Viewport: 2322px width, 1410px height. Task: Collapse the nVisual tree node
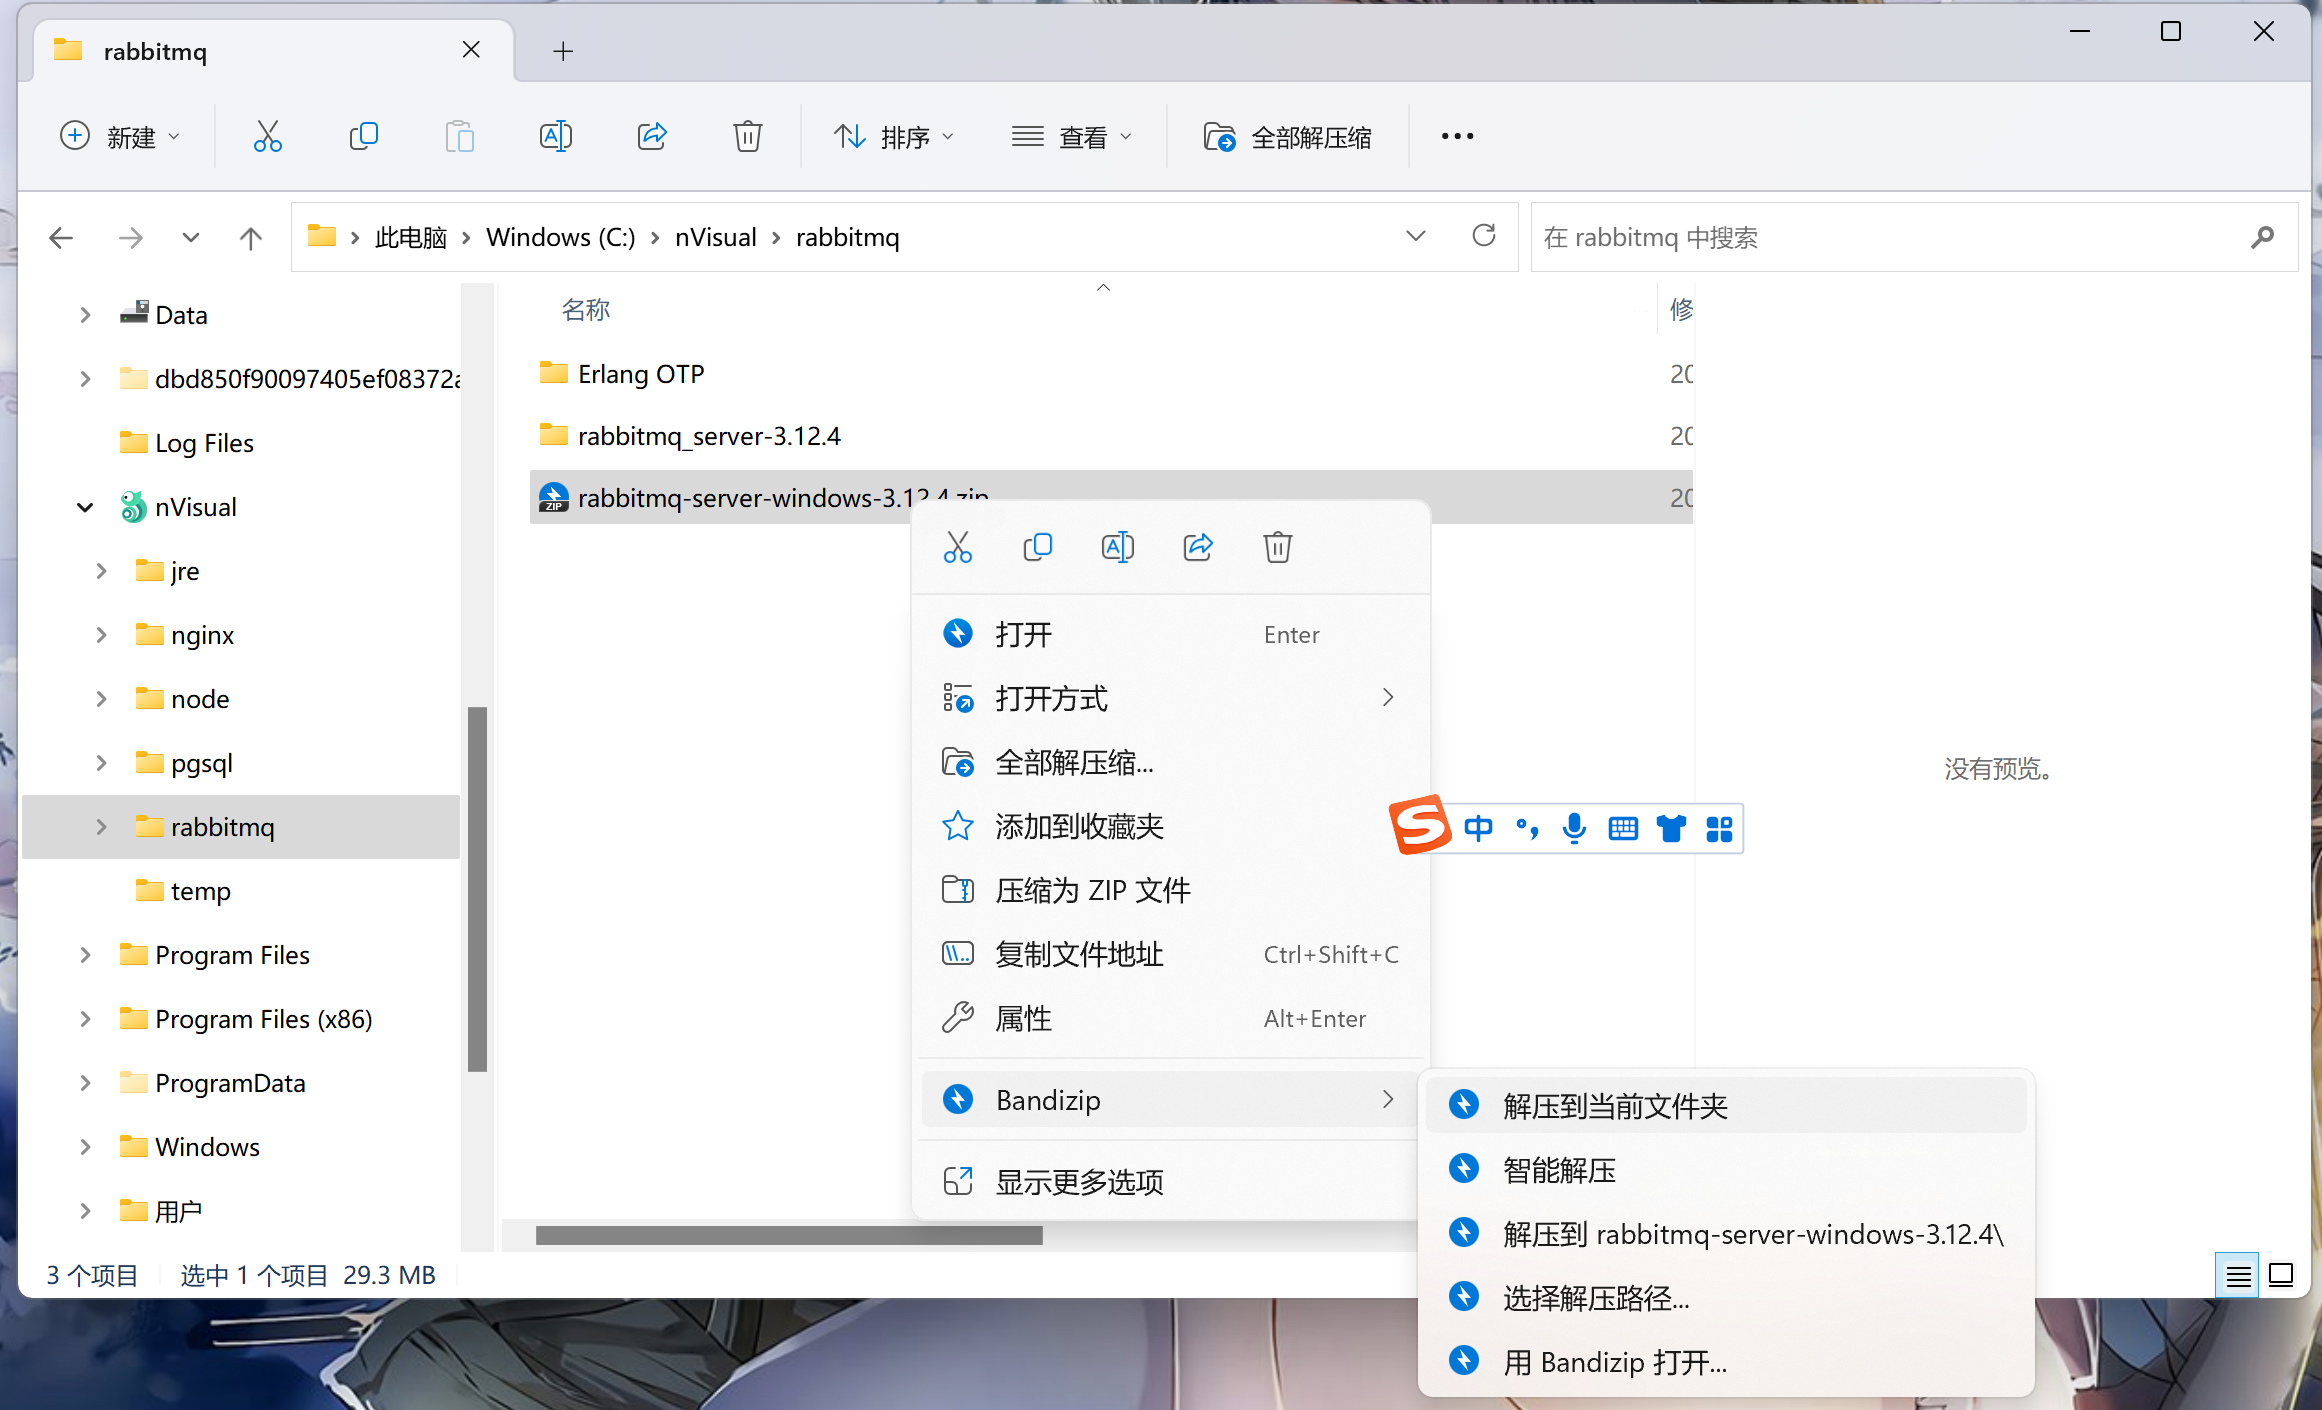[x=85, y=508]
